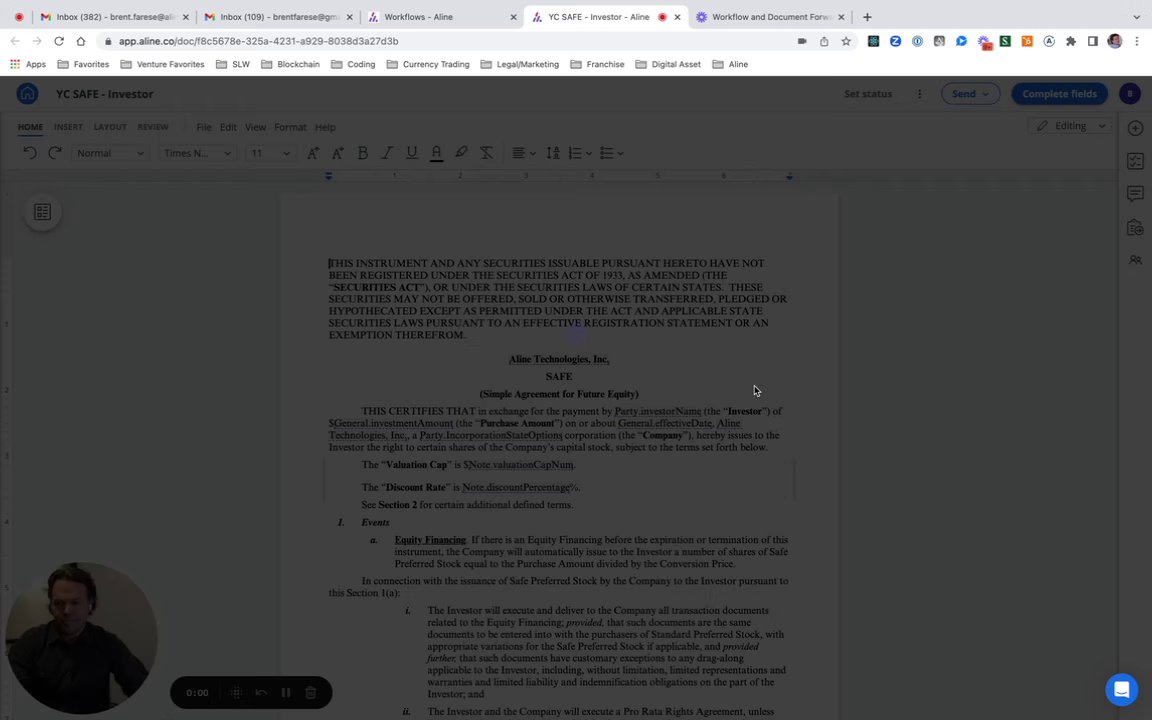Toggle bold formatting

362,153
